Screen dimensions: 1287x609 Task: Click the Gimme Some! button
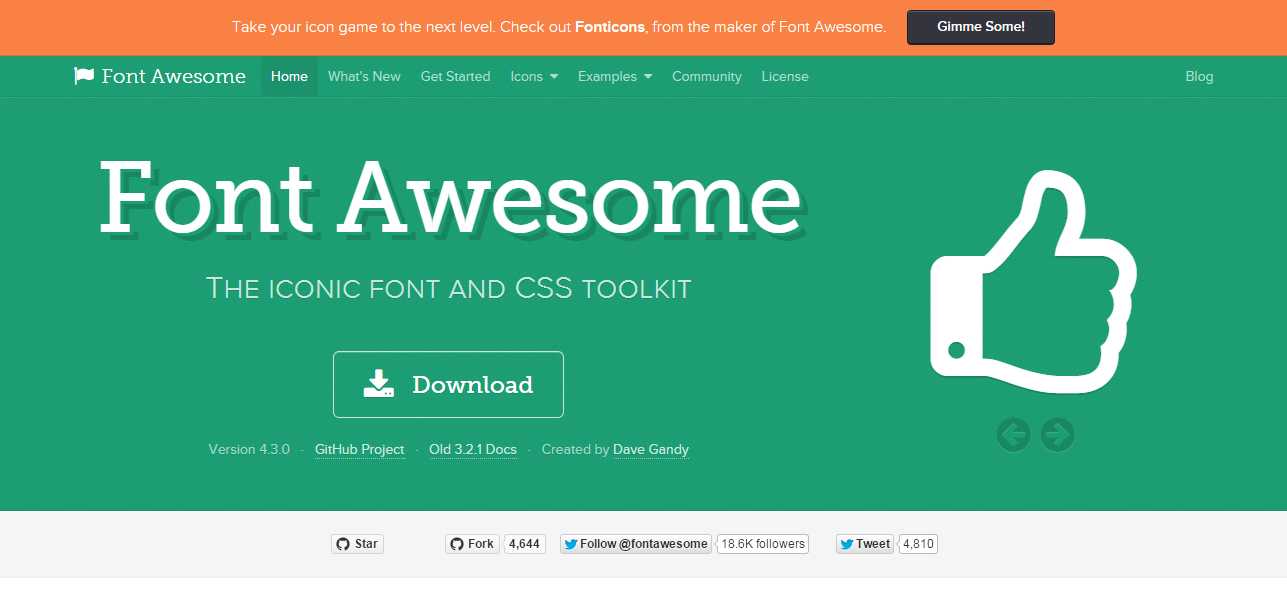coord(981,27)
